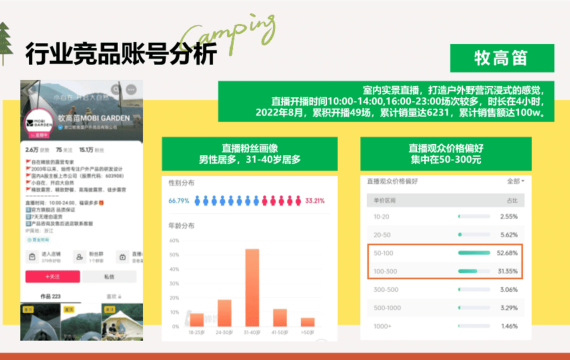This screenshot has width=570, height=360.
Task: Tap the shop bag icon 进入店铺
Action: tap(32, 257)
